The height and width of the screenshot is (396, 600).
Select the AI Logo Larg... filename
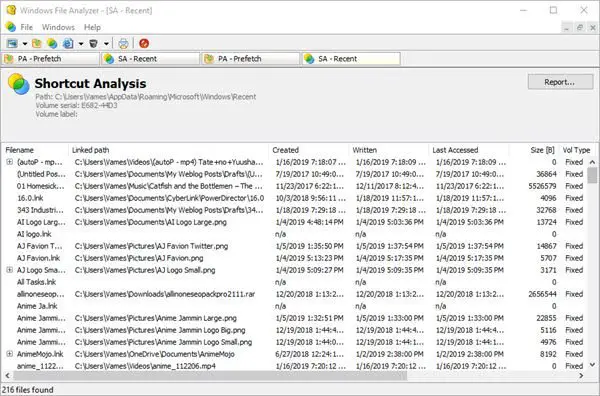point(41,222)
